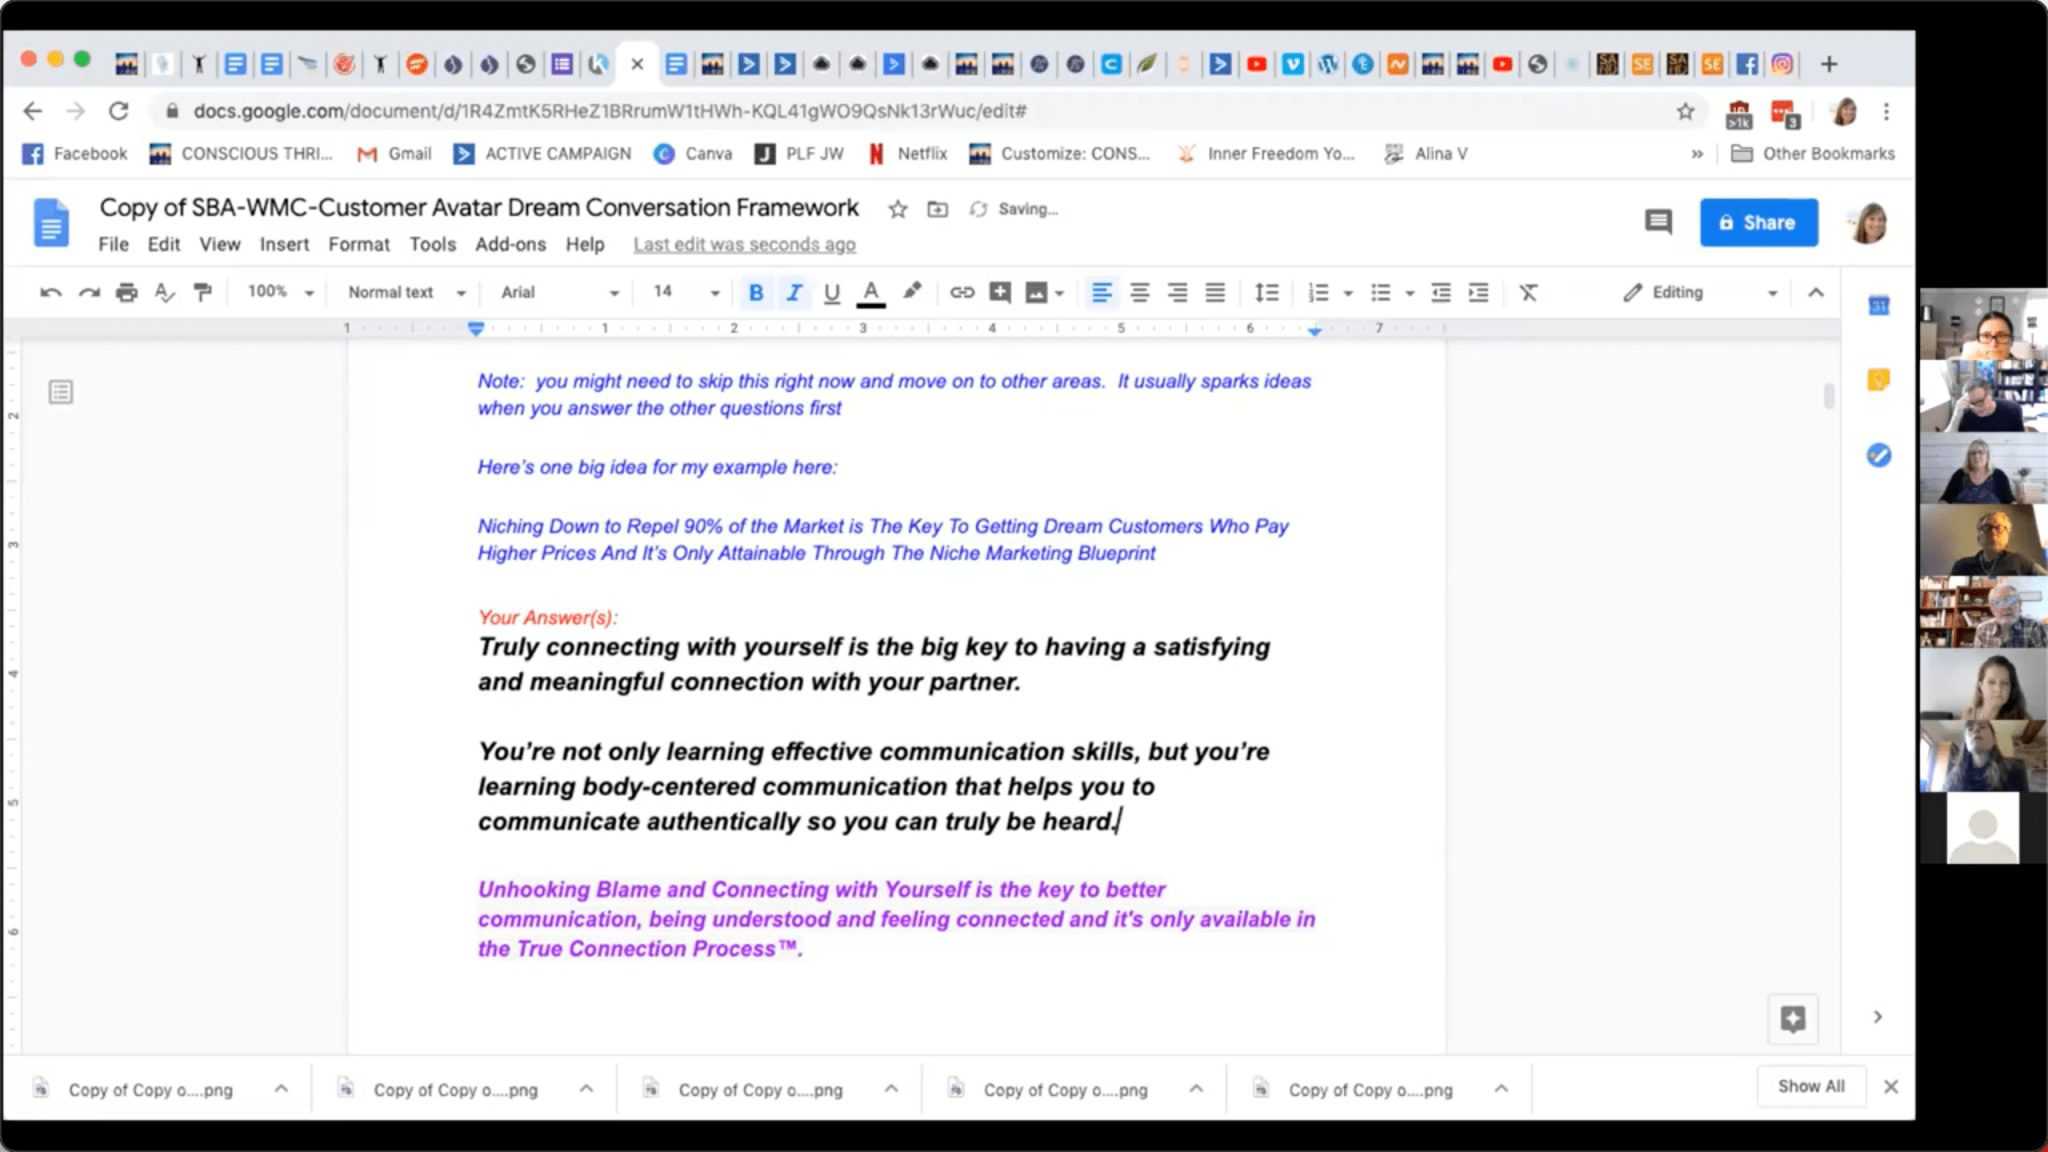Click the Print icon
Image resolution: width=2048 pixels, height=1152 pixels.
[127, 293]
